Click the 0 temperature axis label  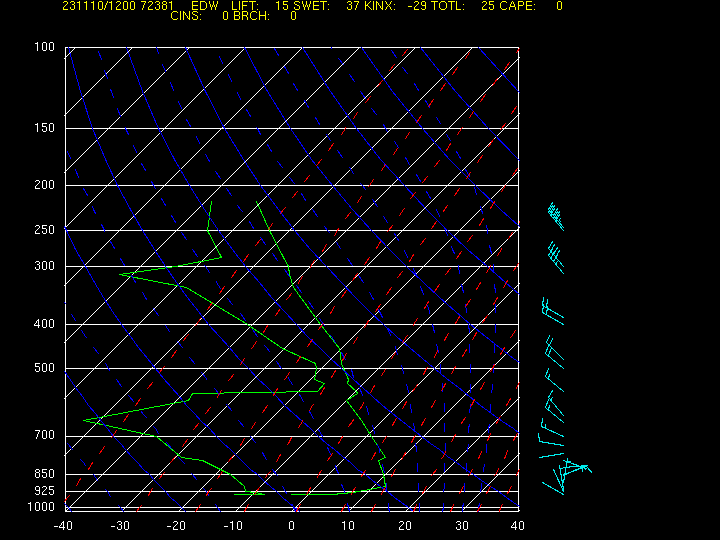(x=292, y=526)
